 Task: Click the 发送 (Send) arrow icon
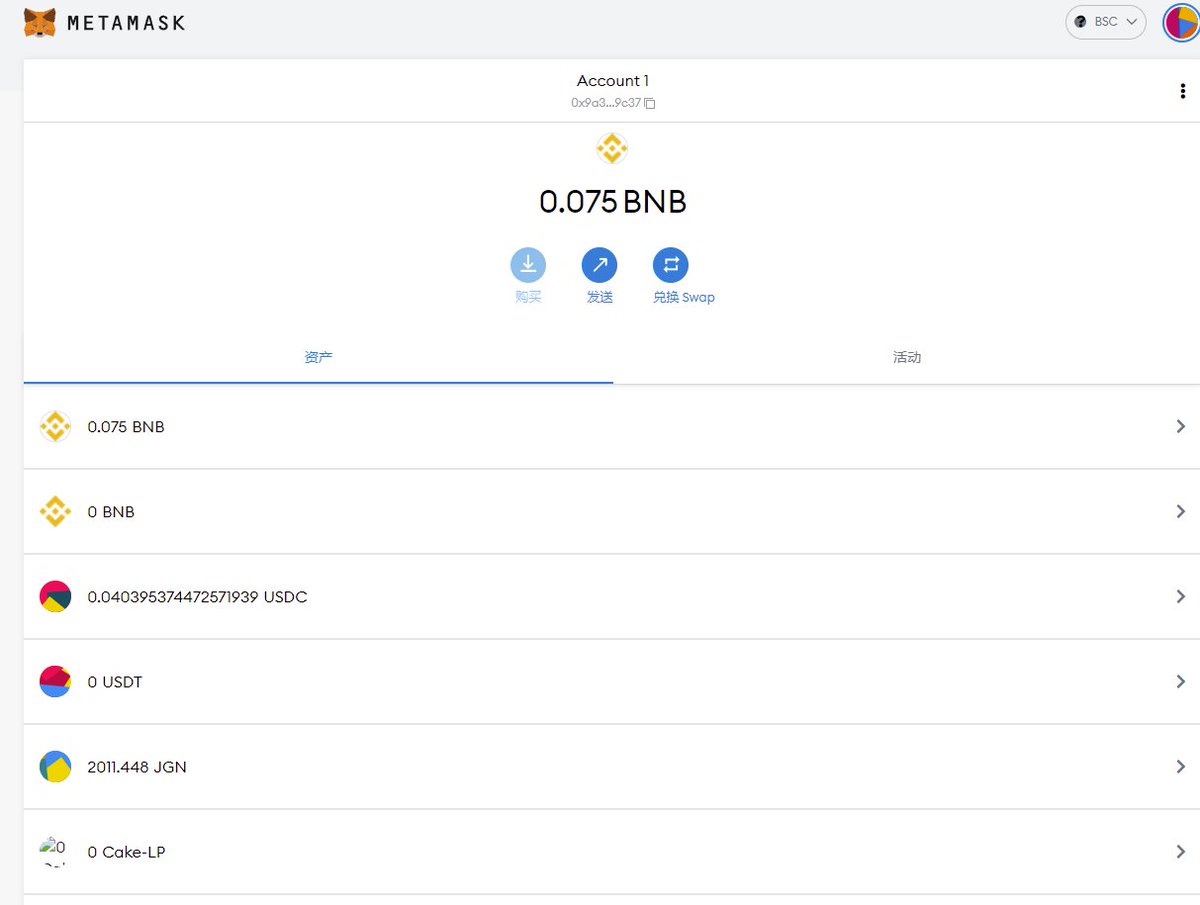(x=599, y=265)
